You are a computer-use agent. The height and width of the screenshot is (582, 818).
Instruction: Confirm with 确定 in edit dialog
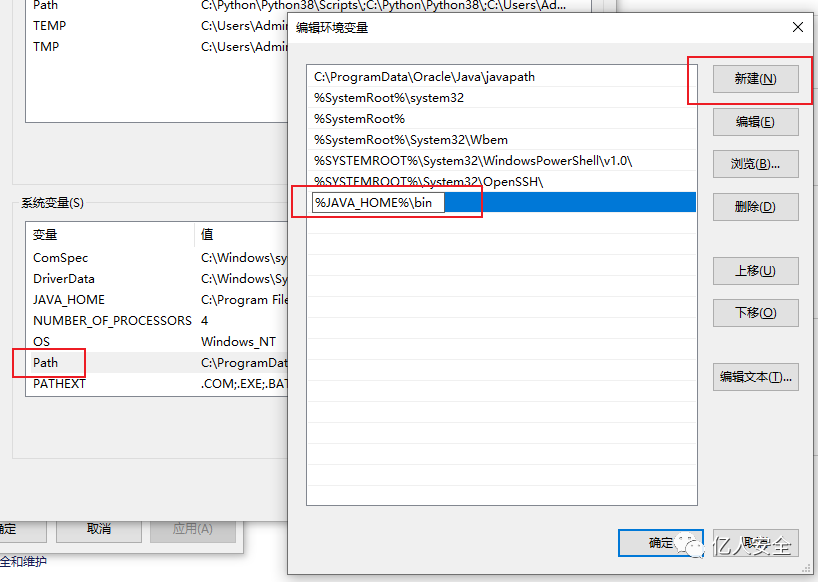(x=660, y=543)
